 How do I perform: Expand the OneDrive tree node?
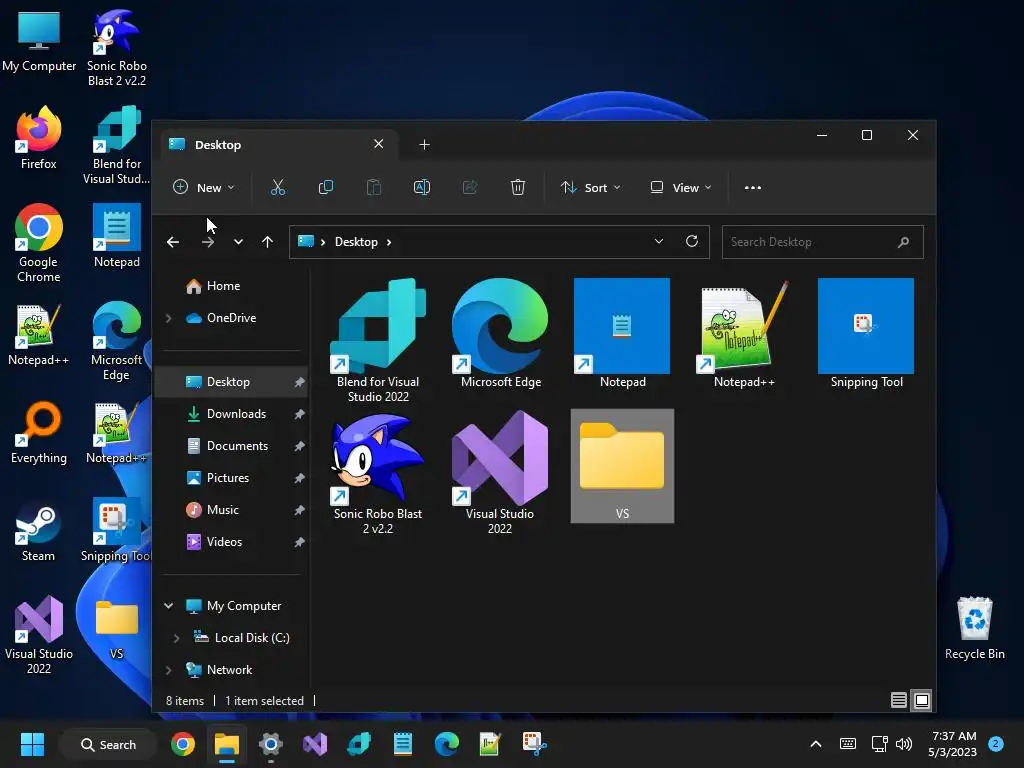(168, 318)
